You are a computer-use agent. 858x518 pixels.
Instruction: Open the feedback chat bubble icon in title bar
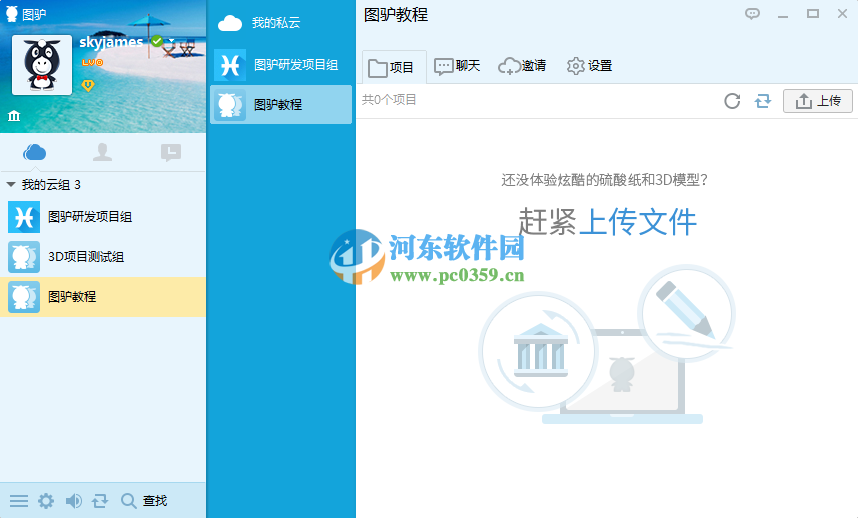(752, 14)
